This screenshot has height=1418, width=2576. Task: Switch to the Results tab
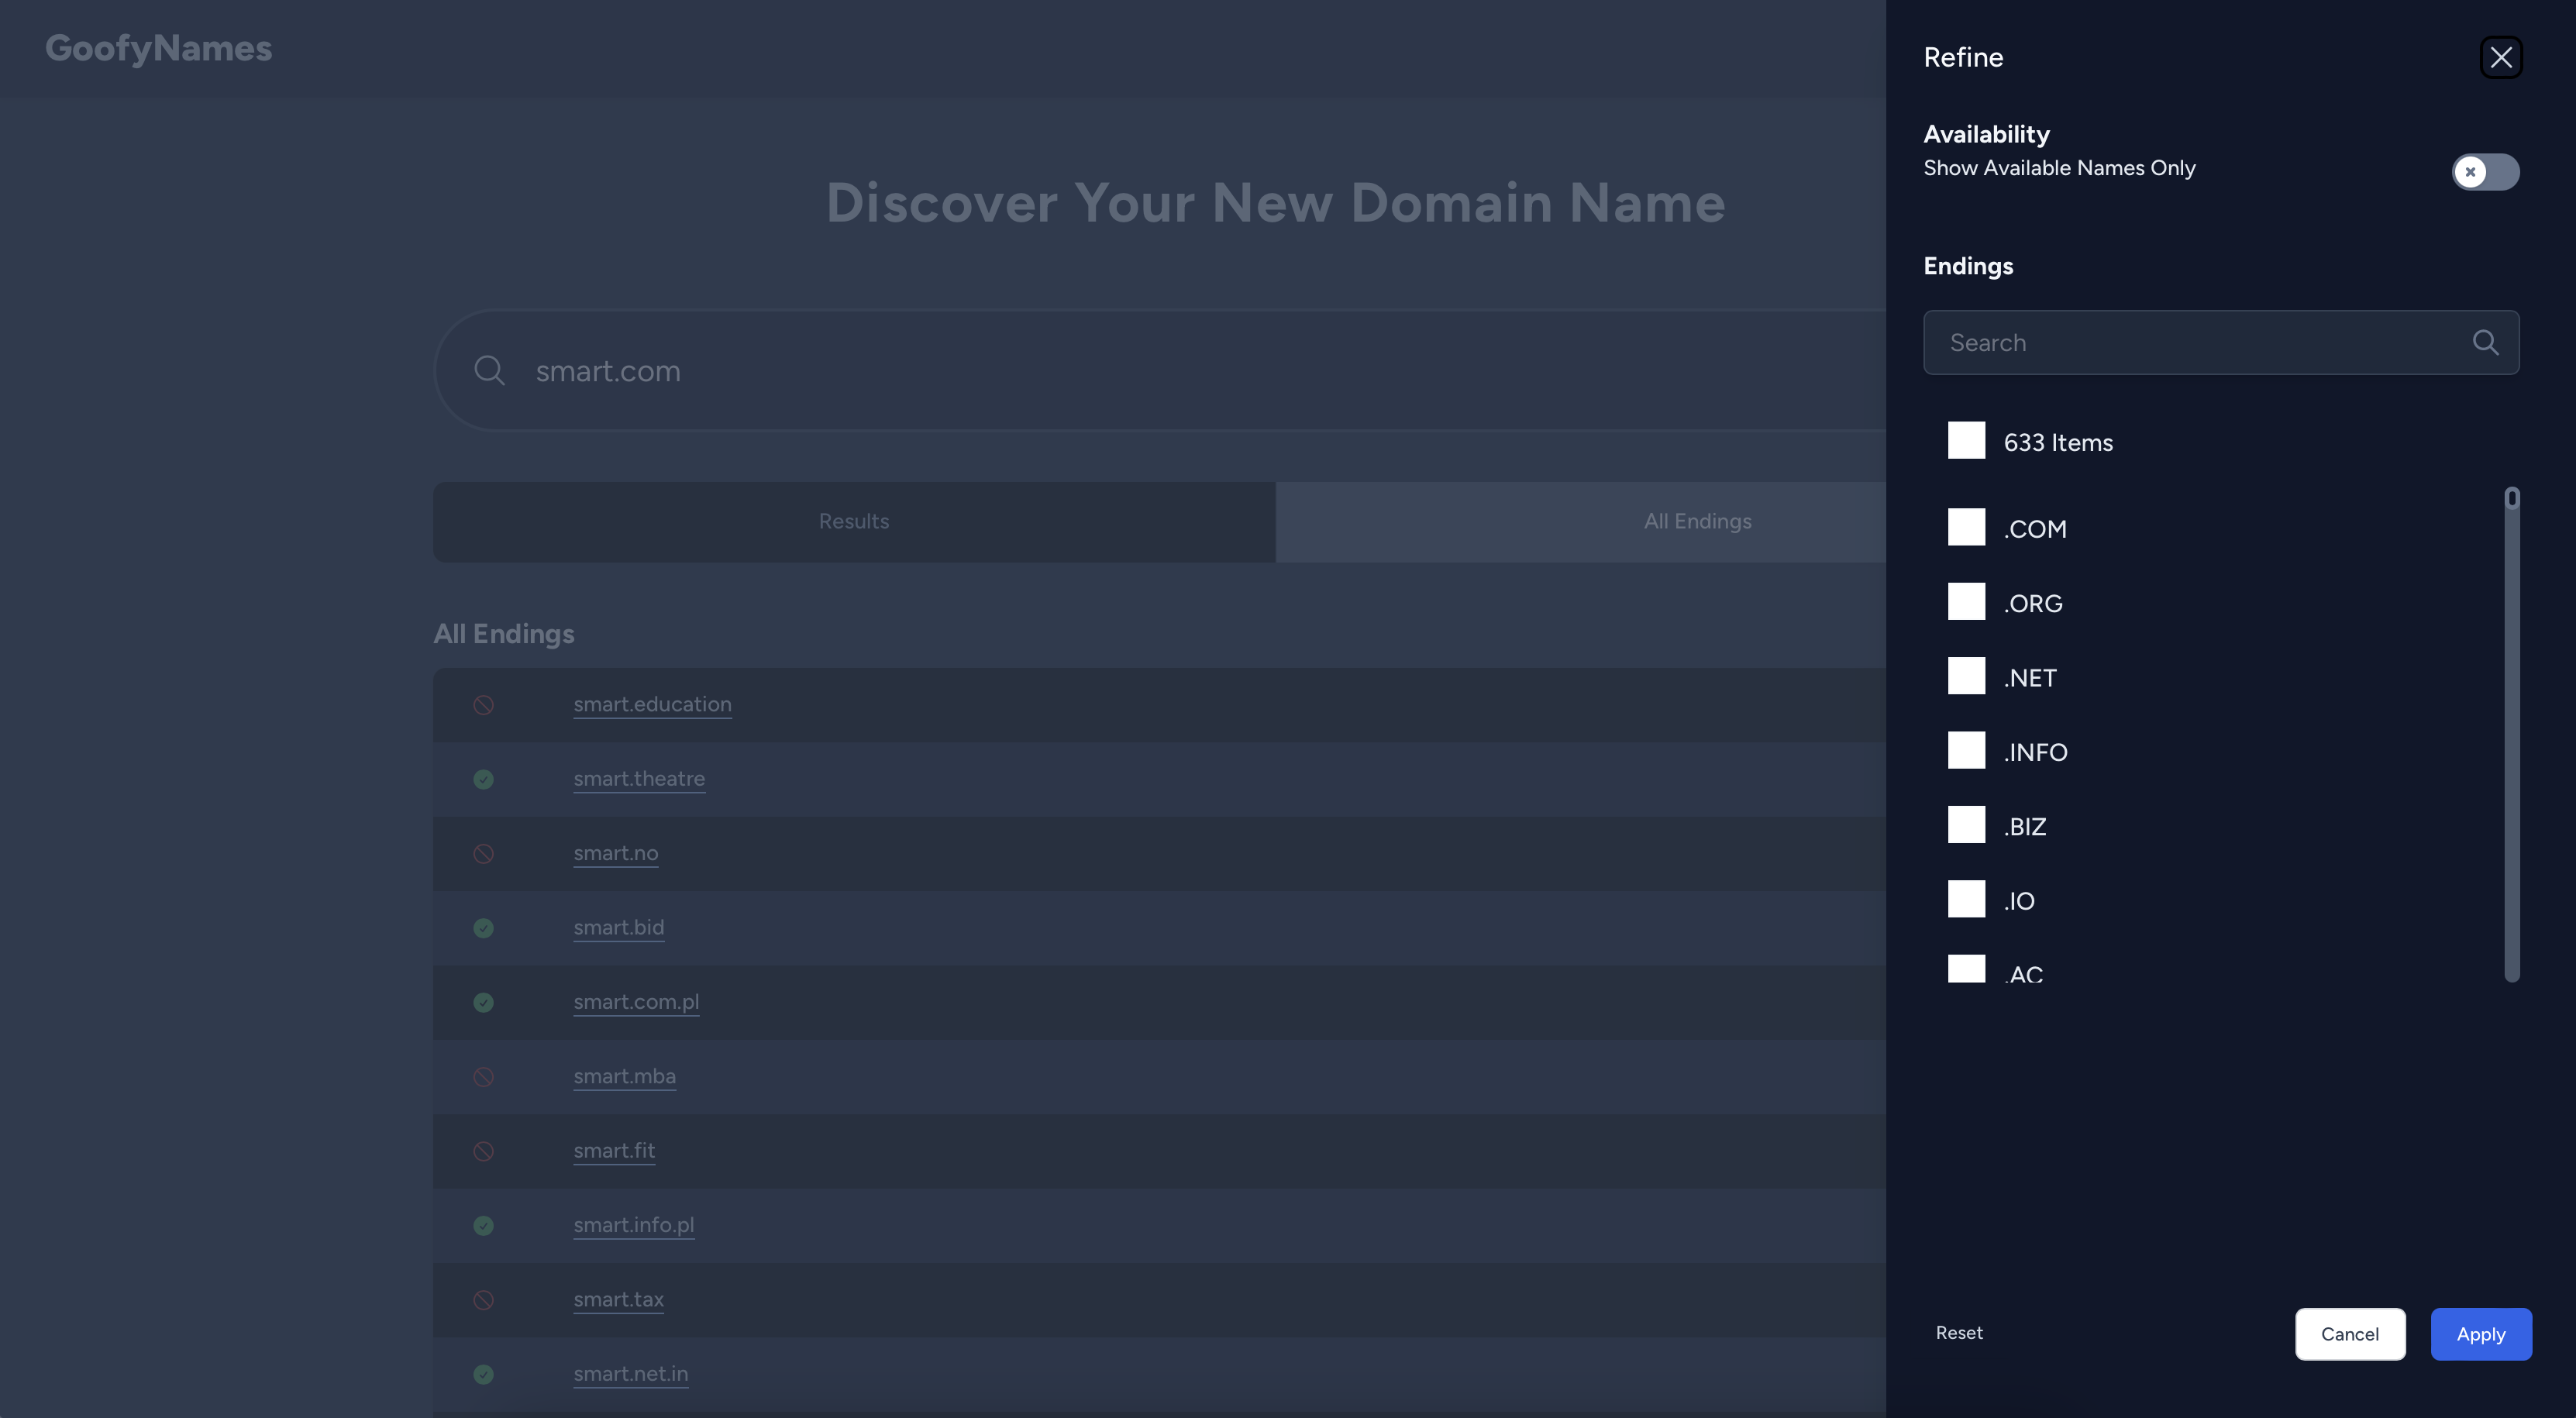pyautogui.click(x=853, y=521)
